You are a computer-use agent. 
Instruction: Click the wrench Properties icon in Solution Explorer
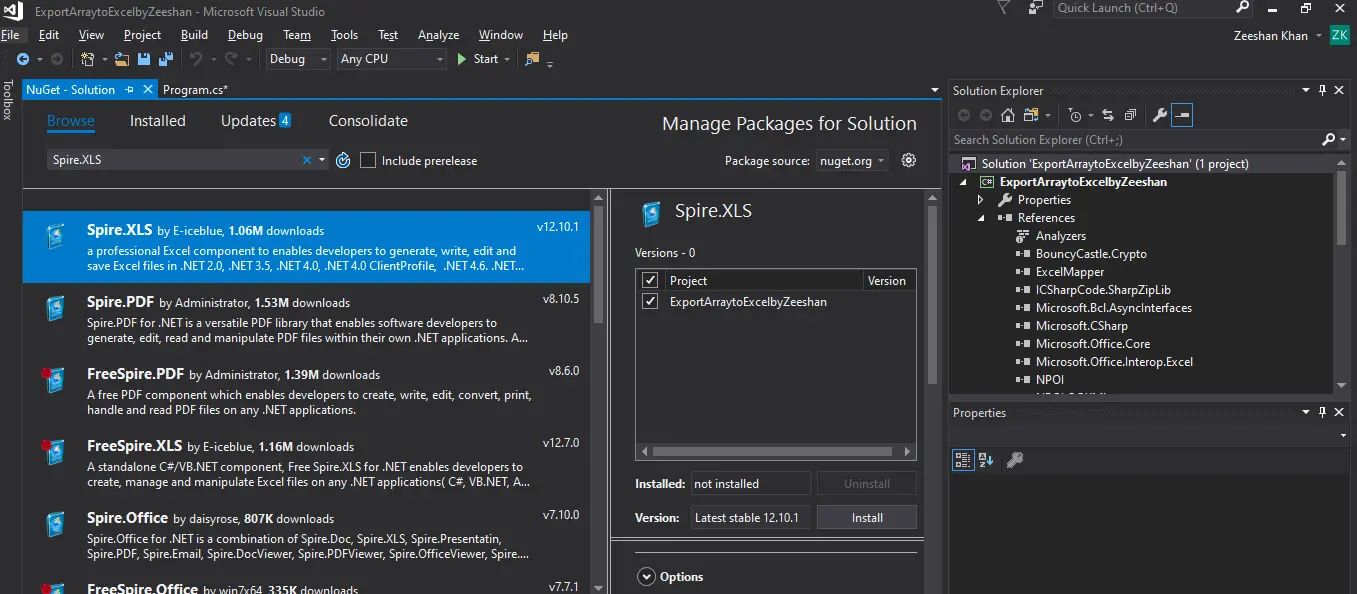(x=1160, y=115)
